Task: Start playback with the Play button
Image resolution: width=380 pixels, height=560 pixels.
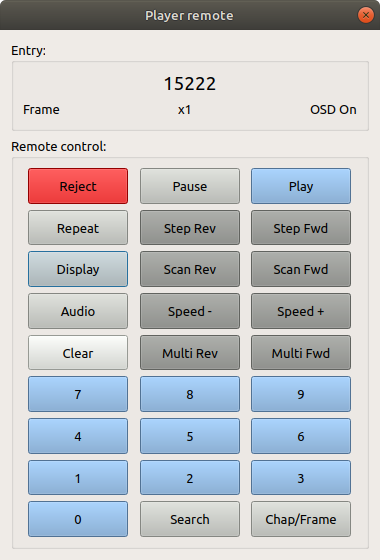Action: [x=301, y=186]
